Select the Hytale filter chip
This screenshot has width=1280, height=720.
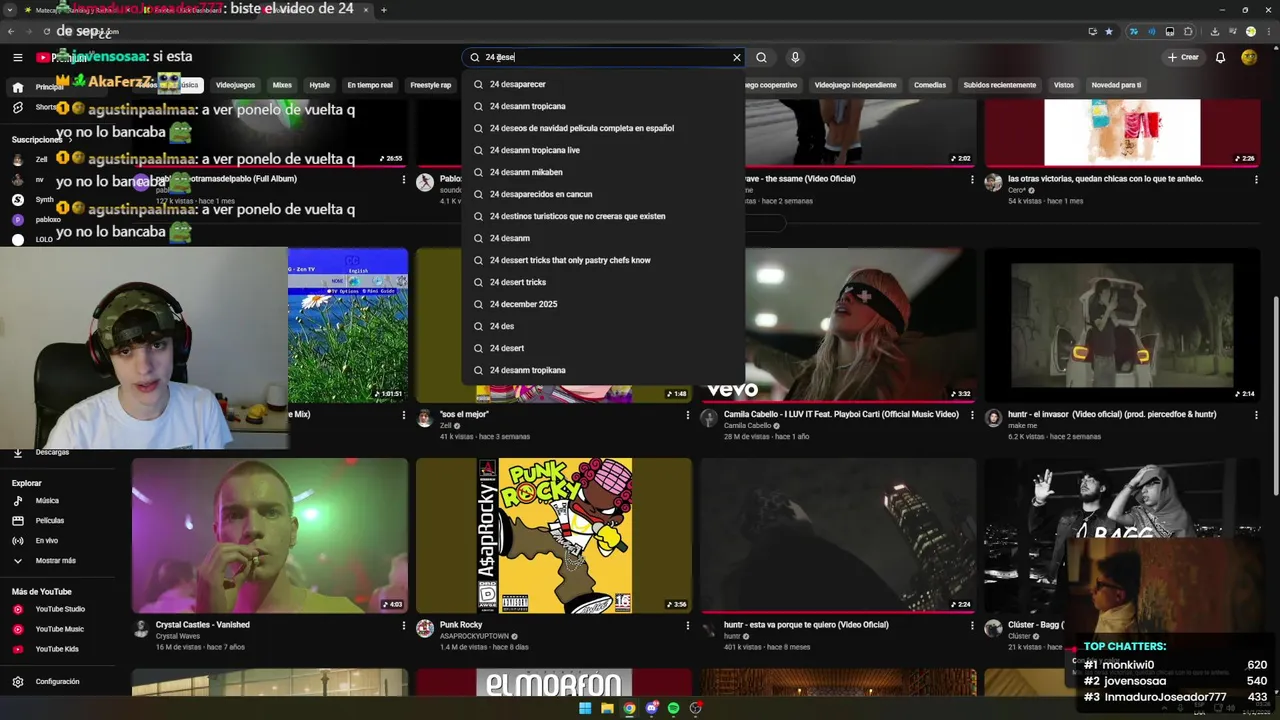click(319, 85)
